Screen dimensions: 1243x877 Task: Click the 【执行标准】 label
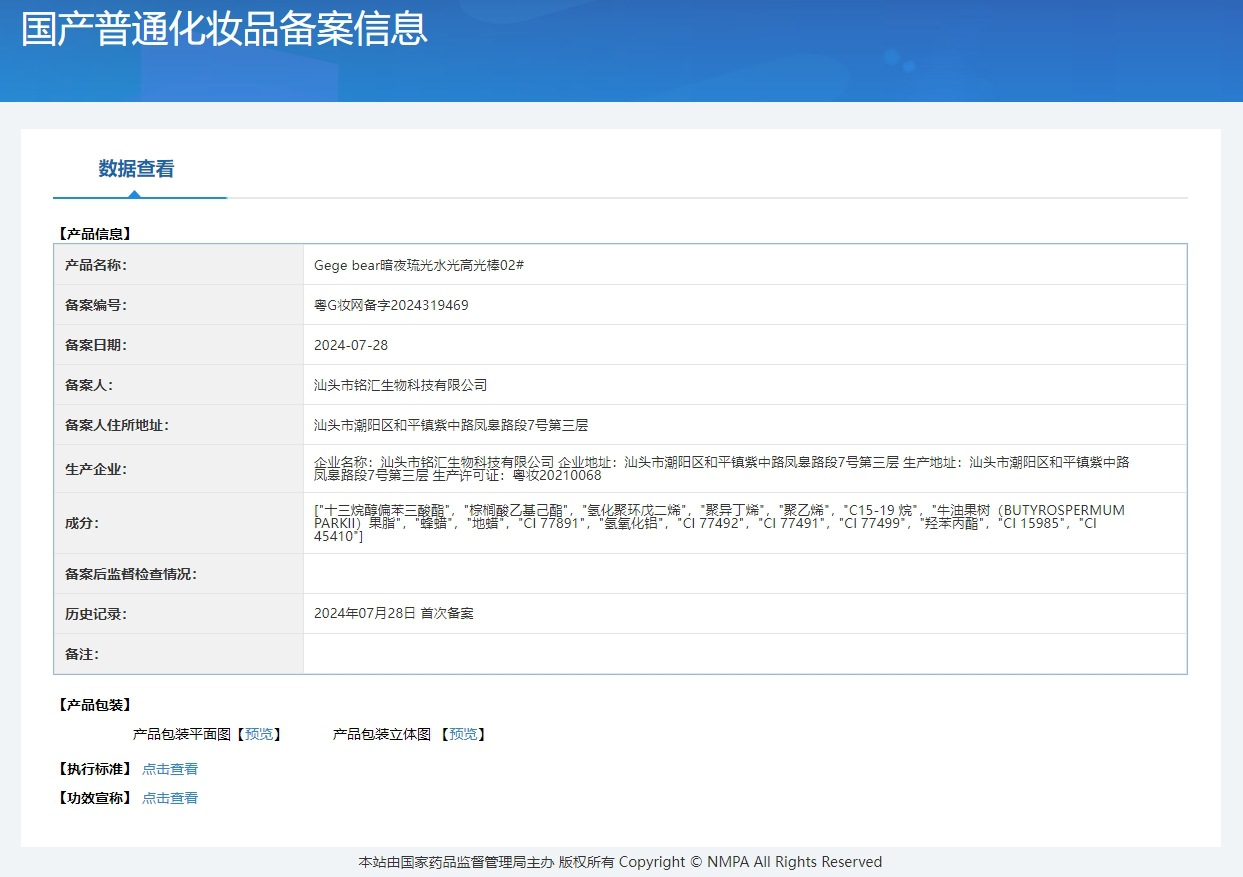point(95,769)
